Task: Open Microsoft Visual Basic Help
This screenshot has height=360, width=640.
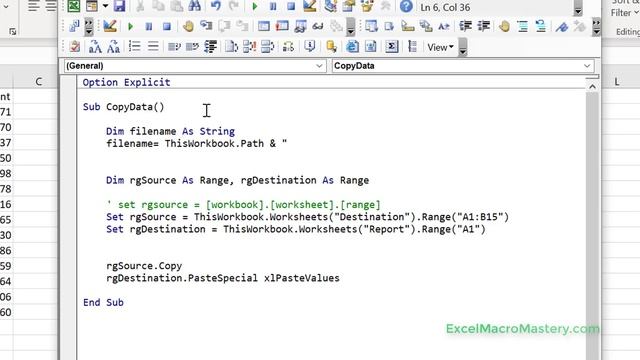Action: pyautogui.click(x=406, y=6)
